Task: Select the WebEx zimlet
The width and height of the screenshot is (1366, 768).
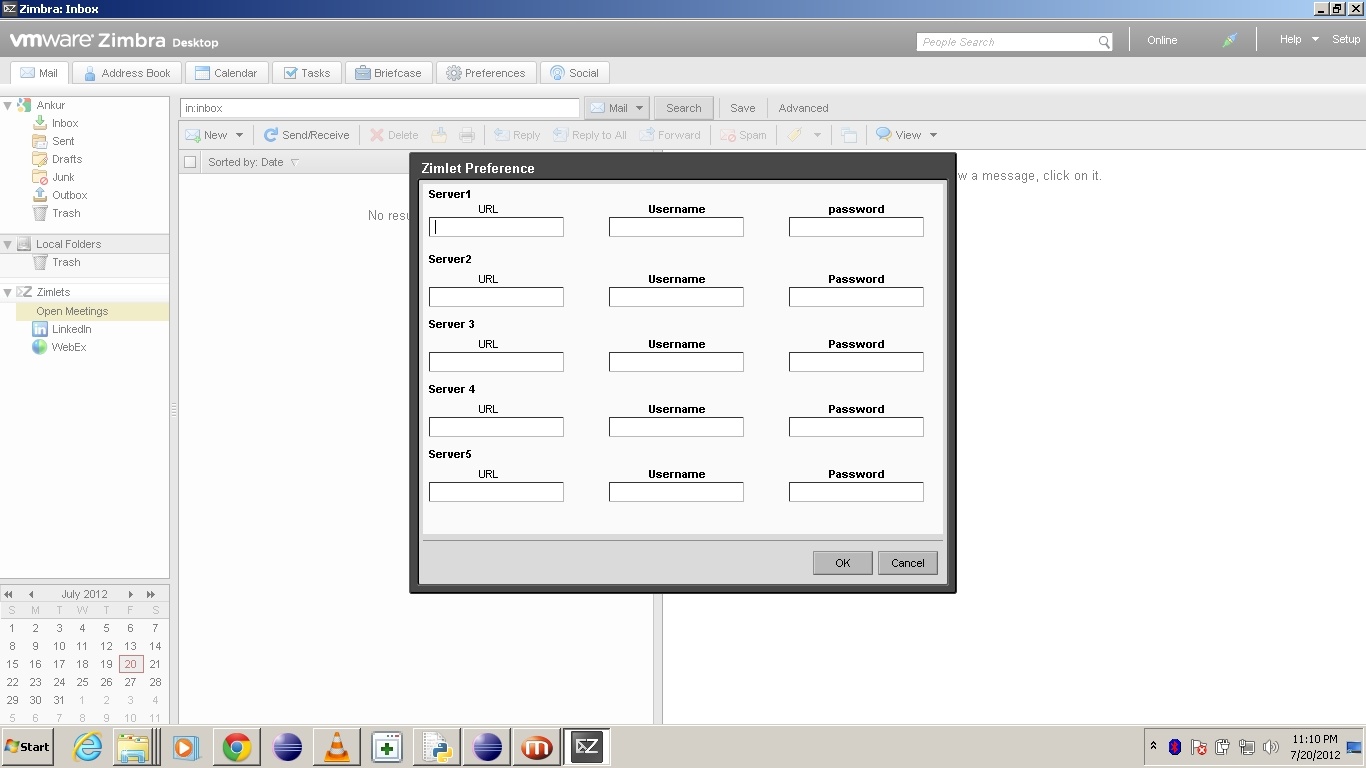Action: [68, 347]
